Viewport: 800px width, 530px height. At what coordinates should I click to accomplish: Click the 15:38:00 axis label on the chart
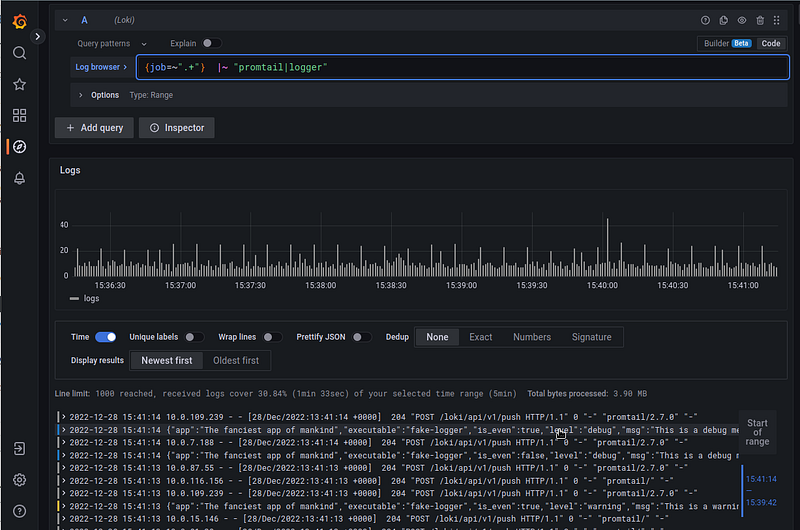[320, 286]
